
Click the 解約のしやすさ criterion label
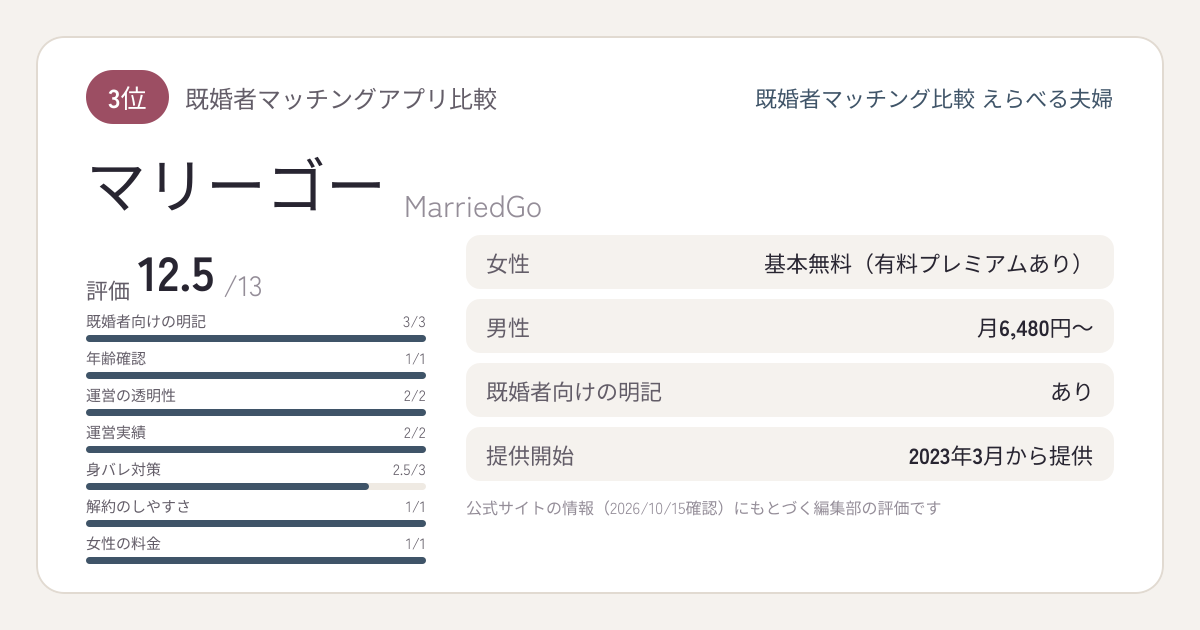tap(138, 507)
